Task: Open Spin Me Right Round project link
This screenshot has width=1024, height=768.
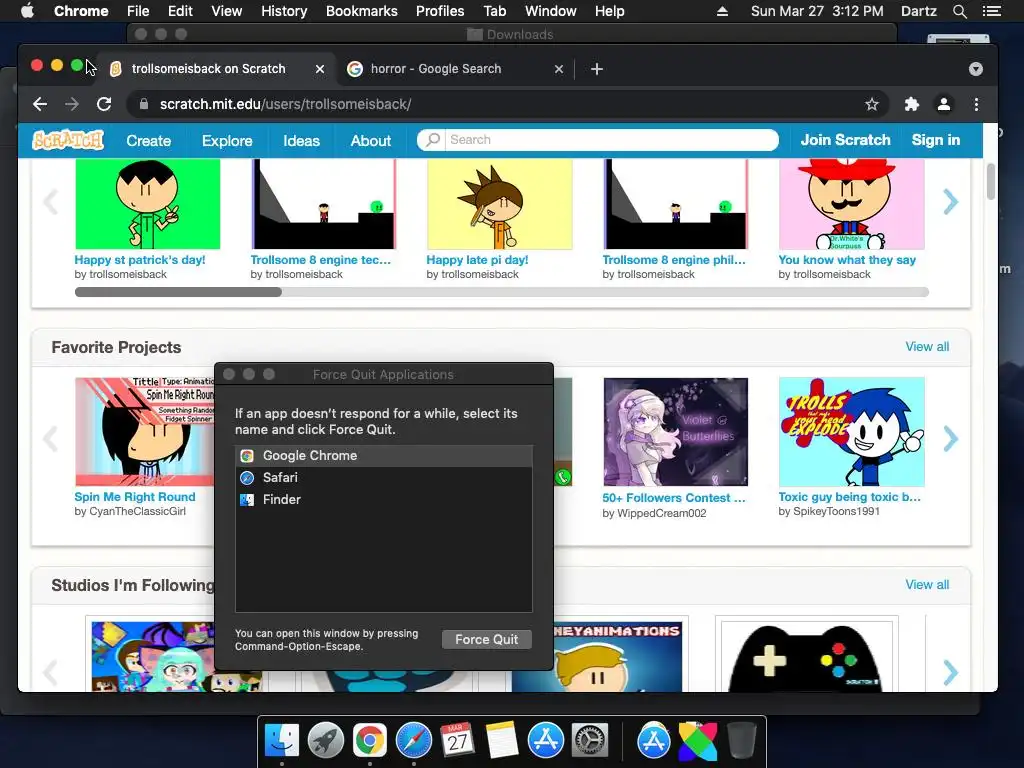Action: (135, 497)
